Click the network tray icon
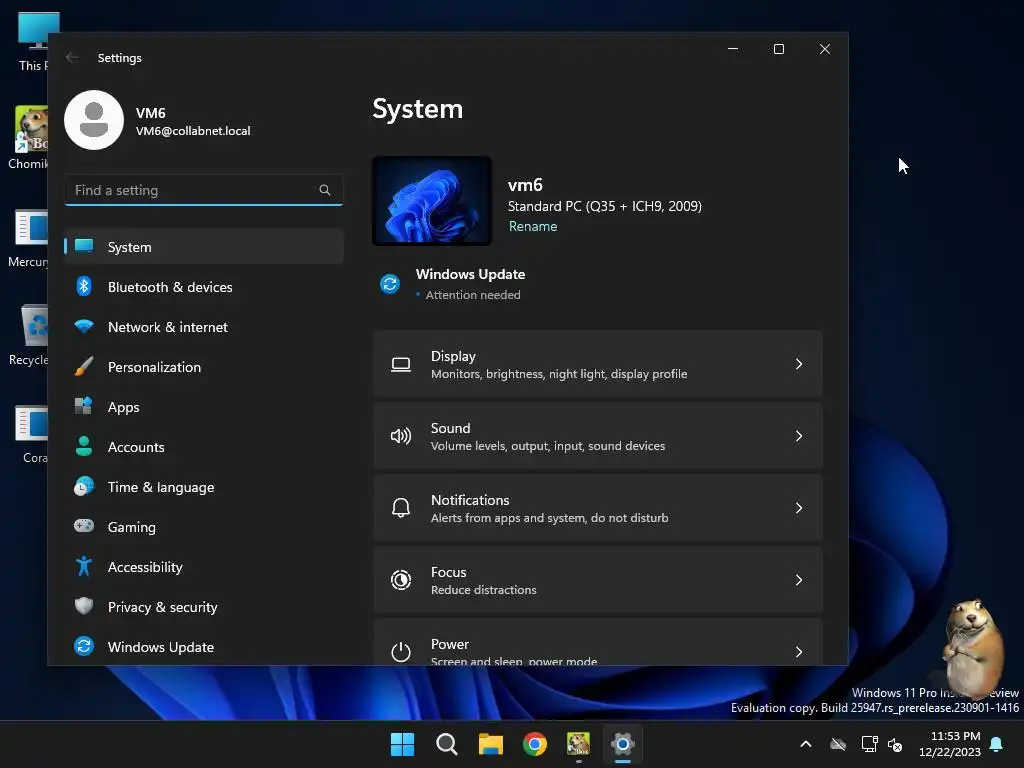The height and width of the screenshot is (768, 1024). click(869, 744)
